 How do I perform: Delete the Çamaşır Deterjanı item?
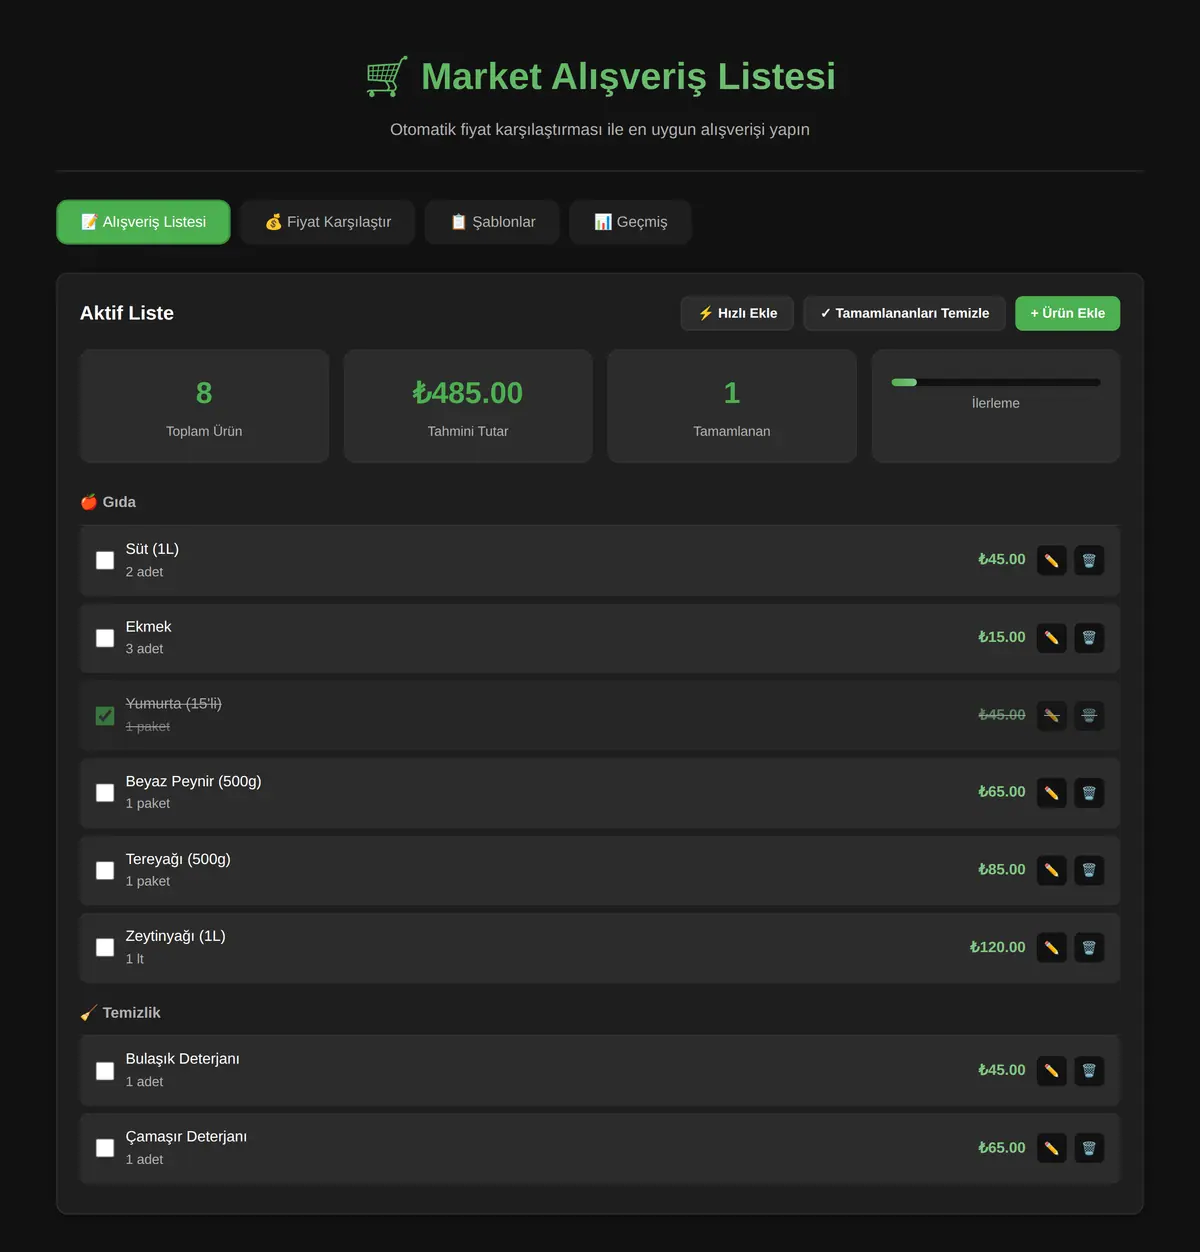click(x=1089, y=1148)
